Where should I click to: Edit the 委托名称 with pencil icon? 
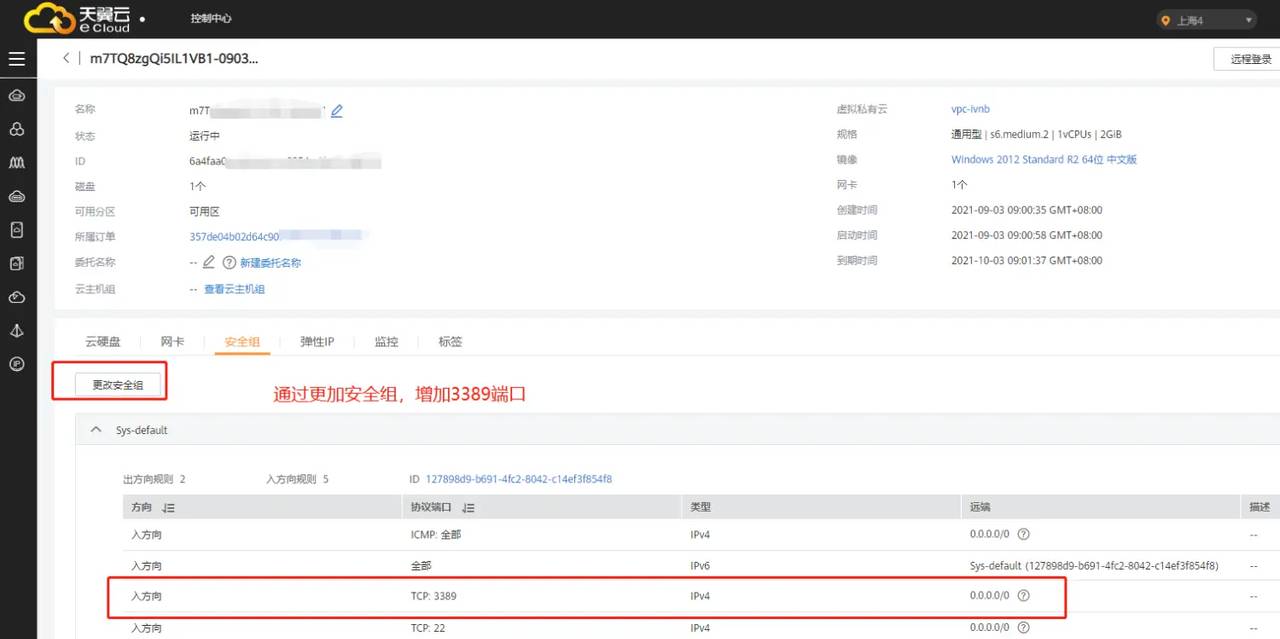point(209,262)
